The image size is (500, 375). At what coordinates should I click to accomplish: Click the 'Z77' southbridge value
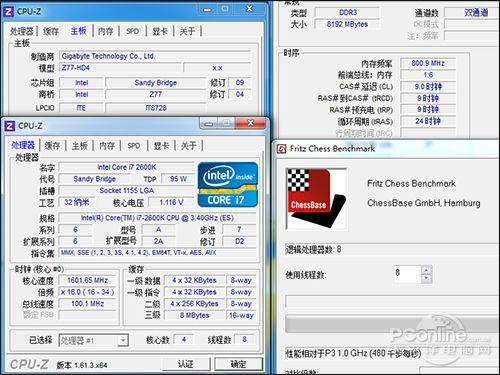(156, 94)
